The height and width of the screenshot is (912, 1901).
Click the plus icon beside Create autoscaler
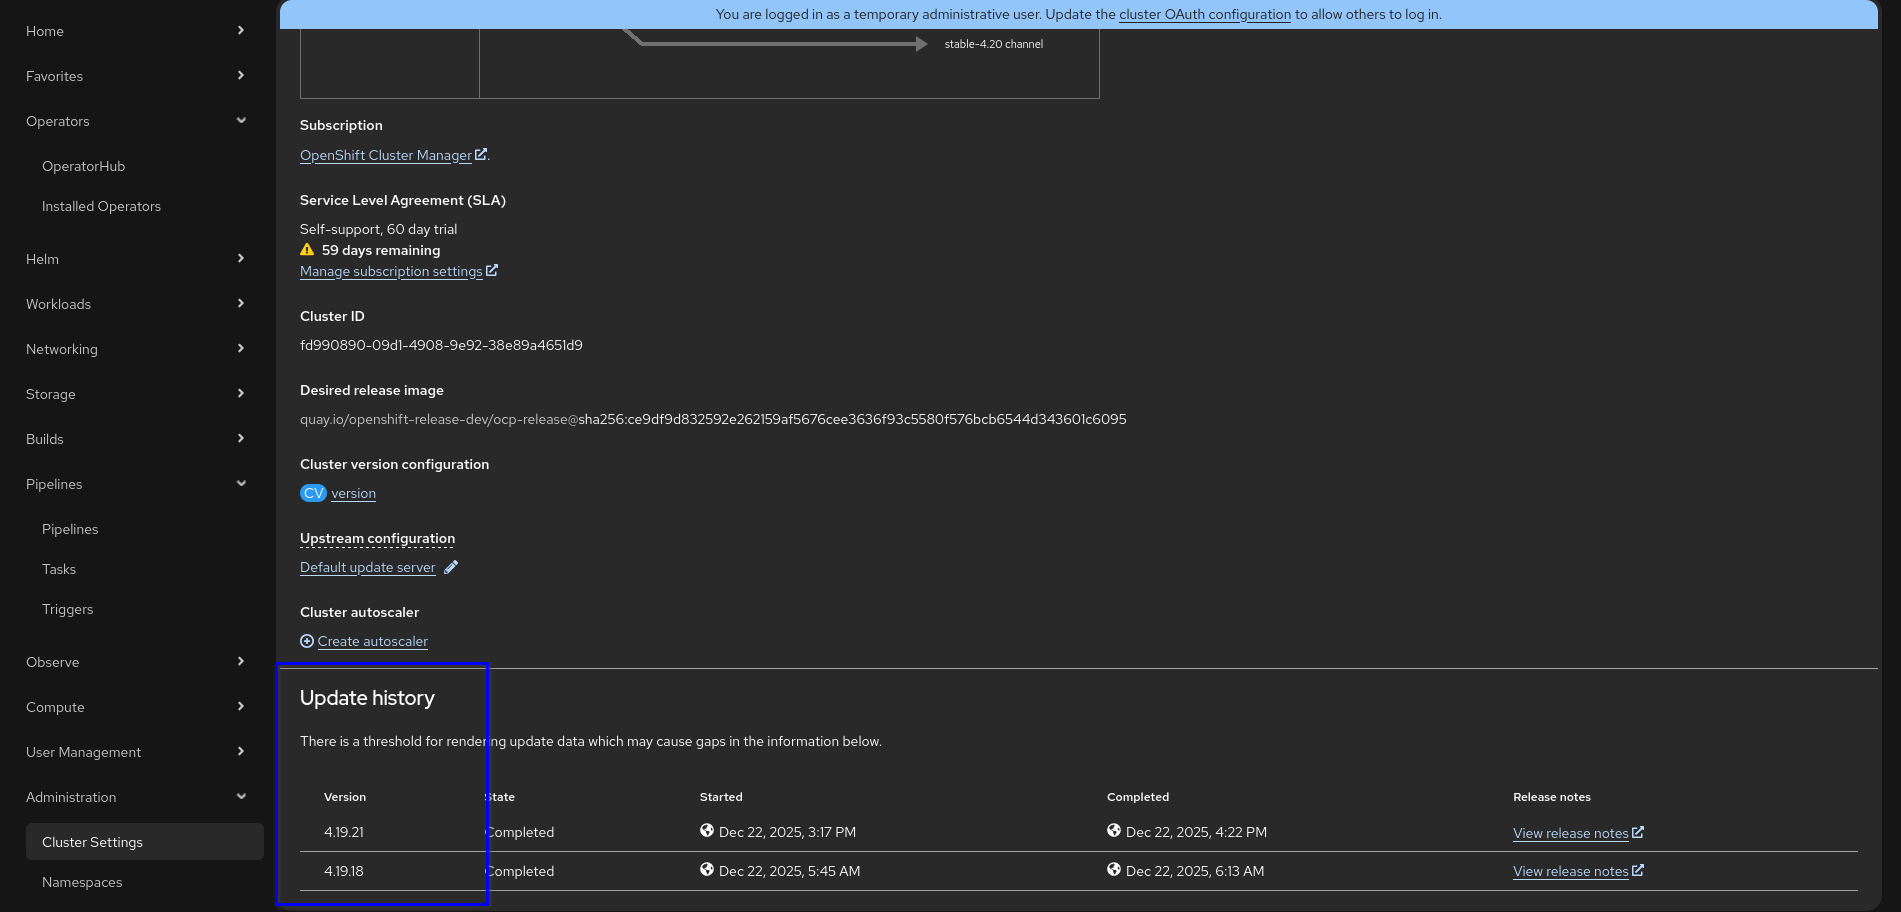click(x=307, y=642)
